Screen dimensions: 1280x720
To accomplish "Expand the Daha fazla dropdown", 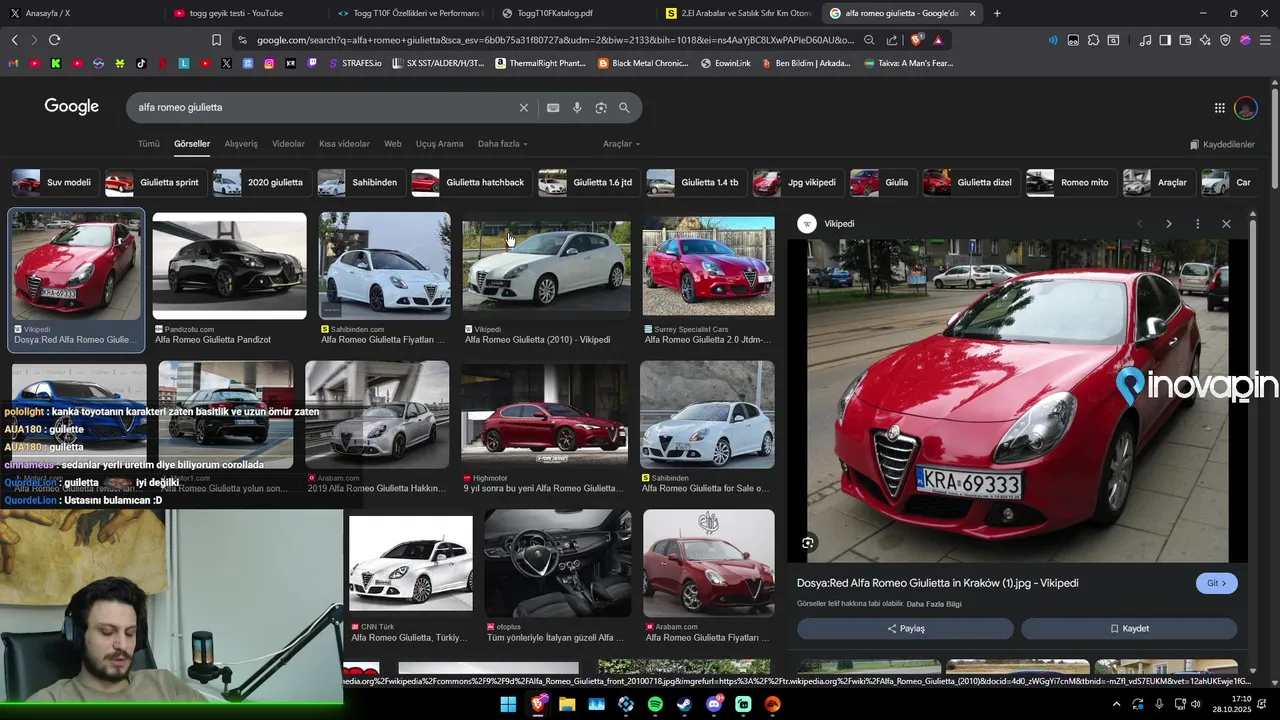I will [502, 144].
